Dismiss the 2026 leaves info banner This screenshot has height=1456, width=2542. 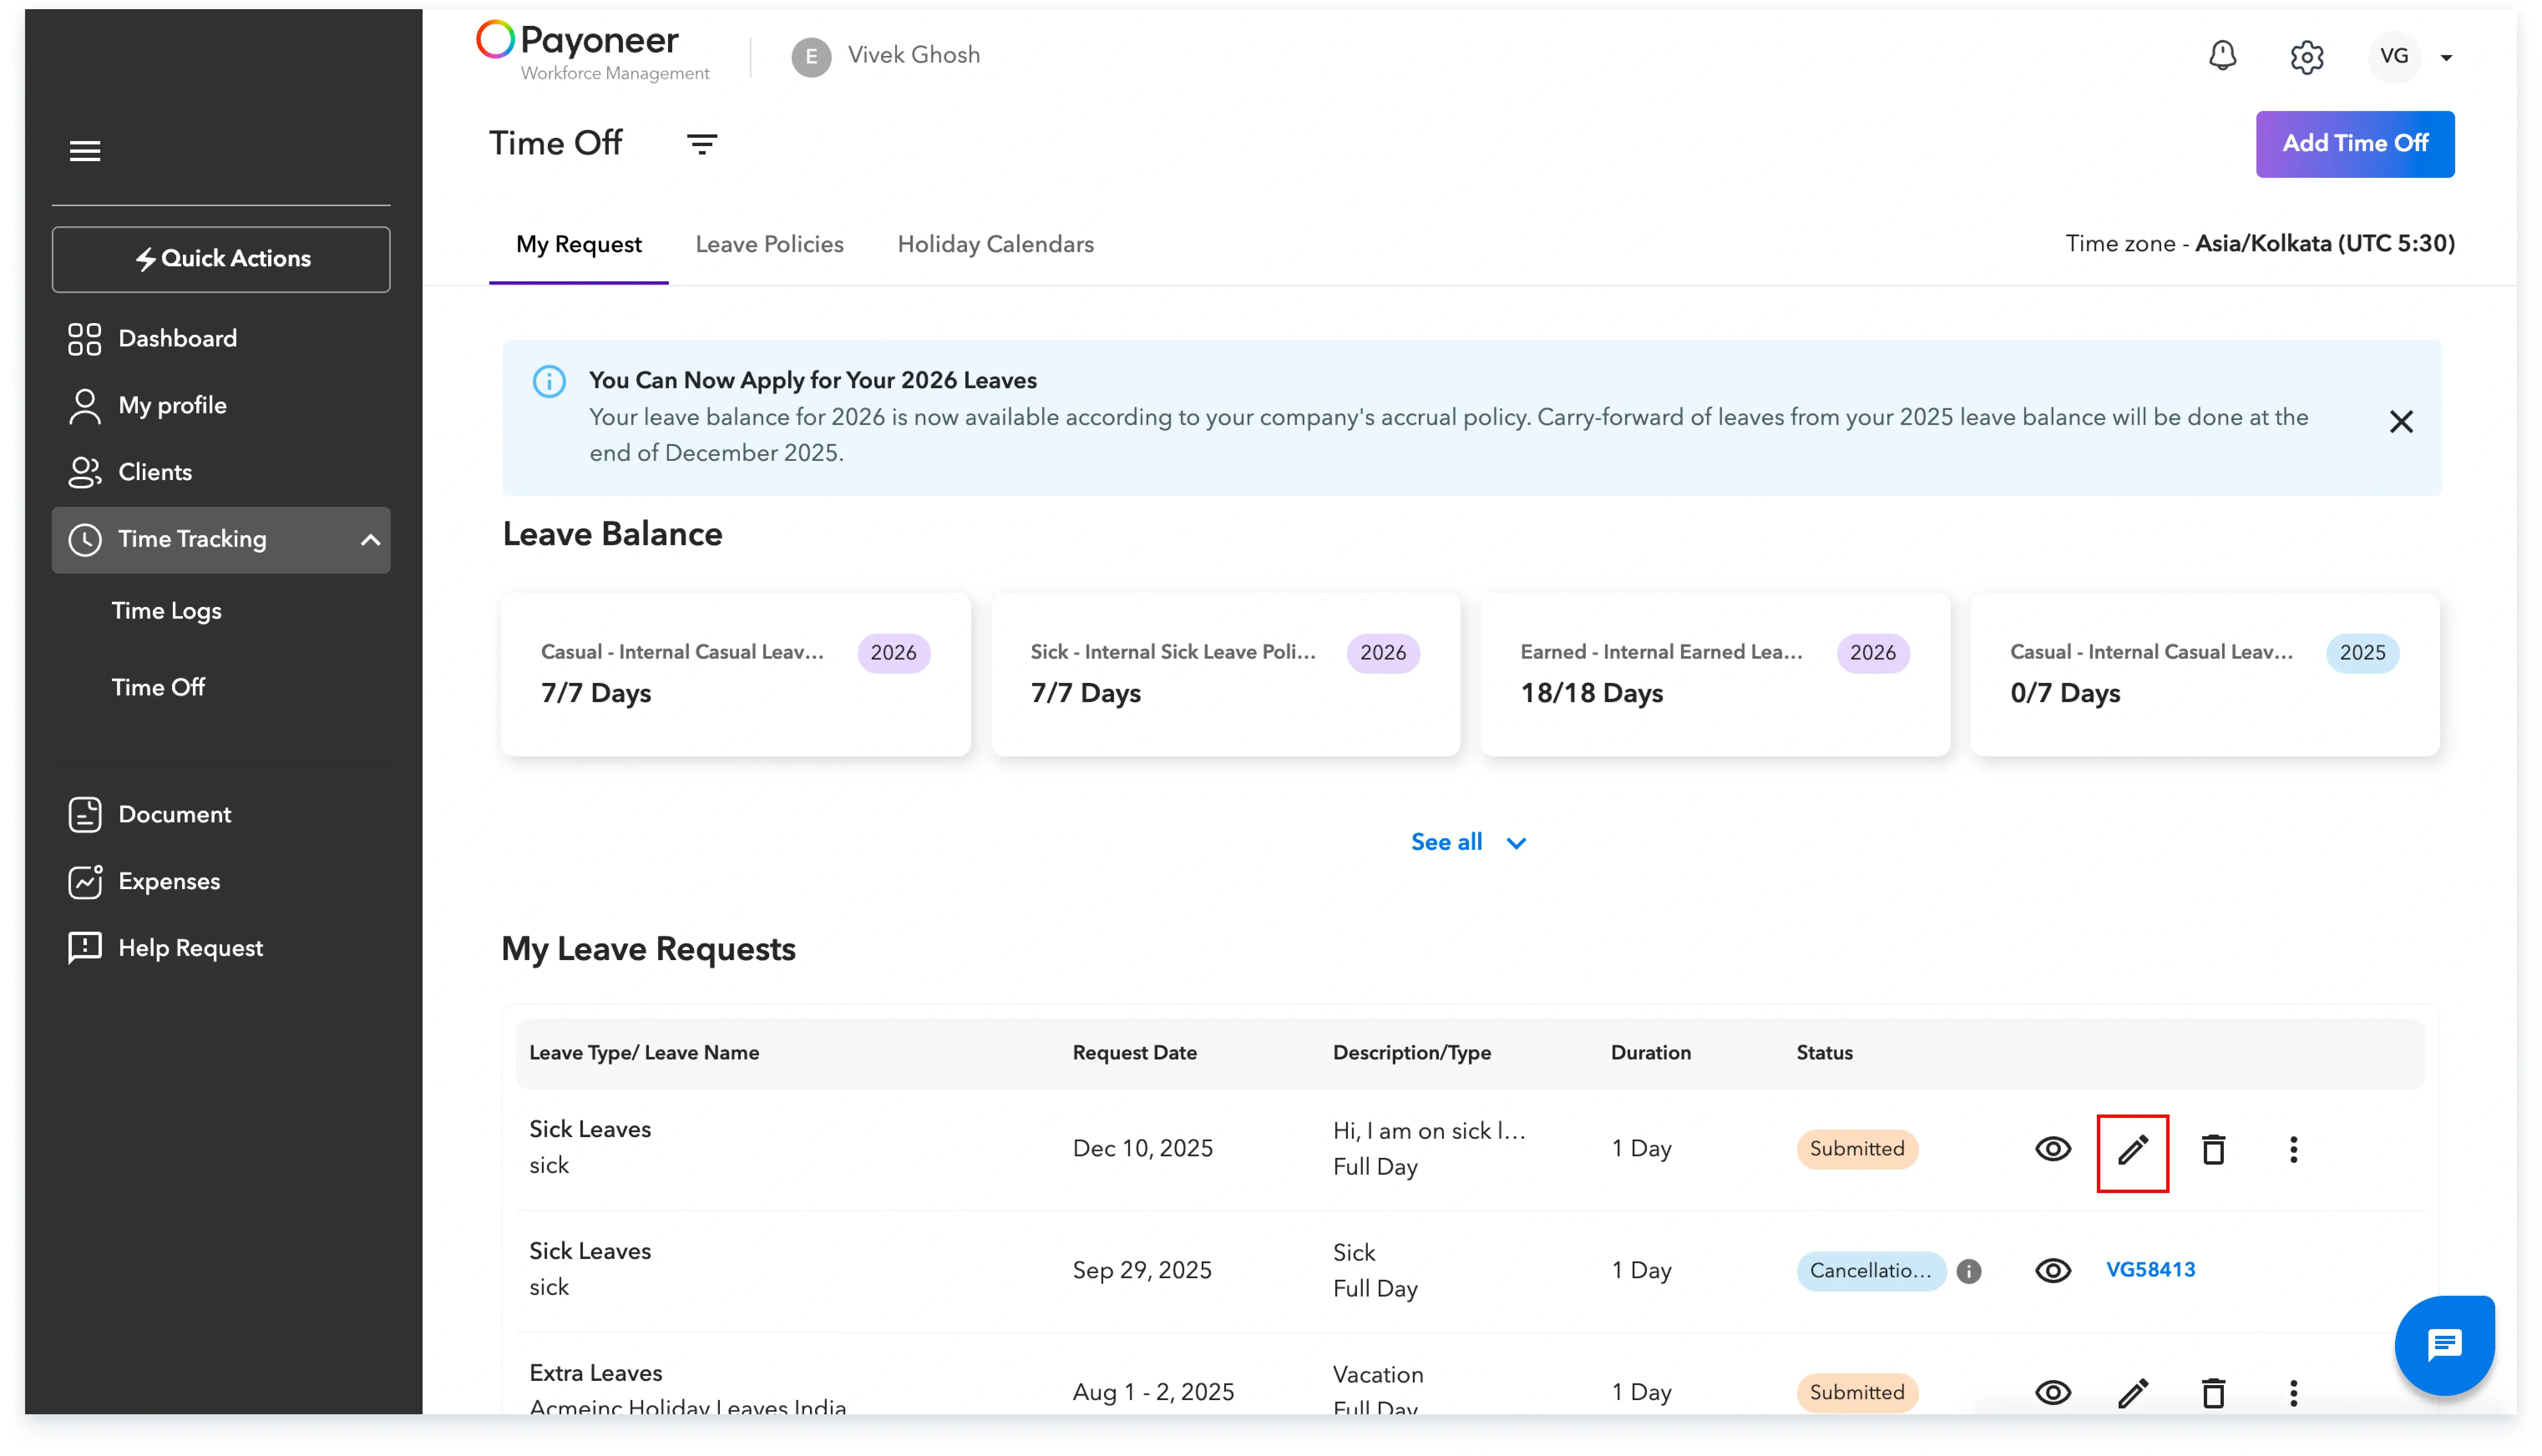tap(2400, 422)
